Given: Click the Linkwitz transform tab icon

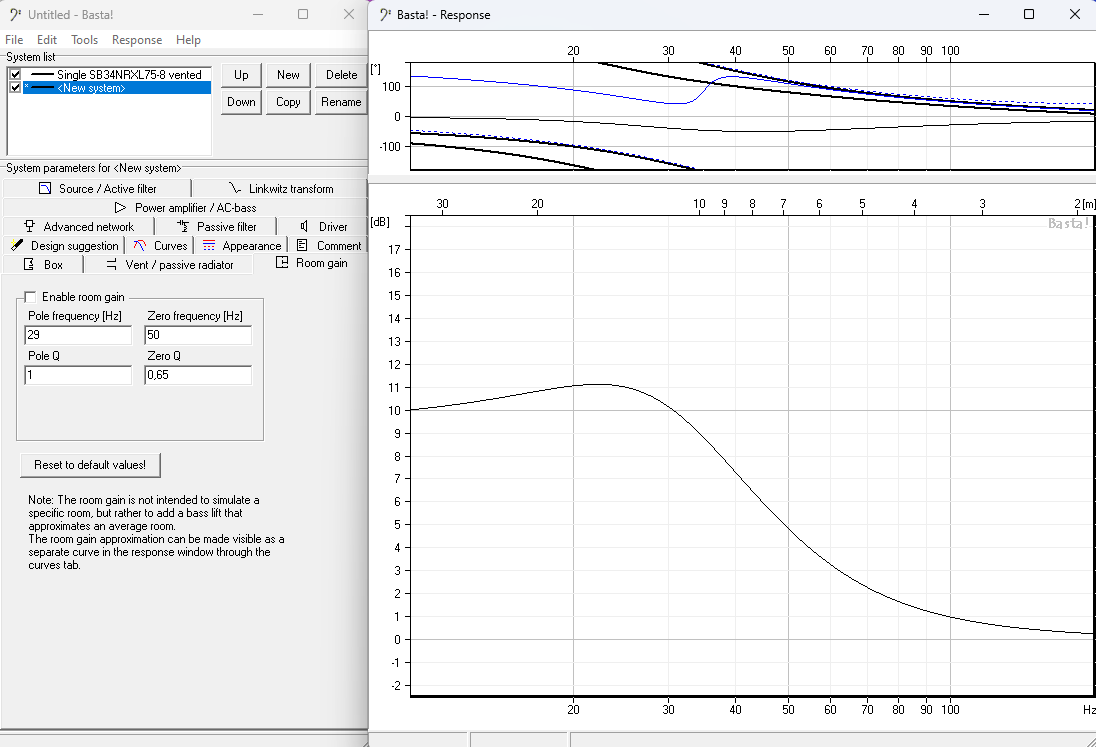Looking at the screenshot, I should (x=235, y=188).
